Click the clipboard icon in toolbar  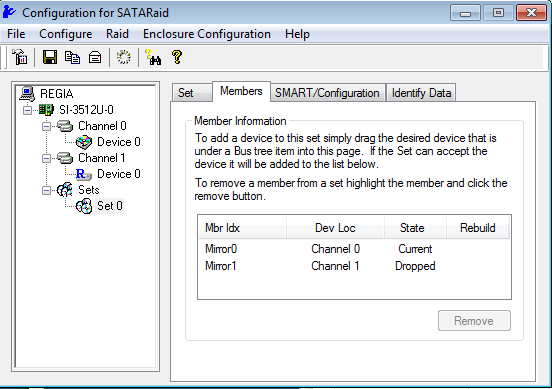point(20,57)
